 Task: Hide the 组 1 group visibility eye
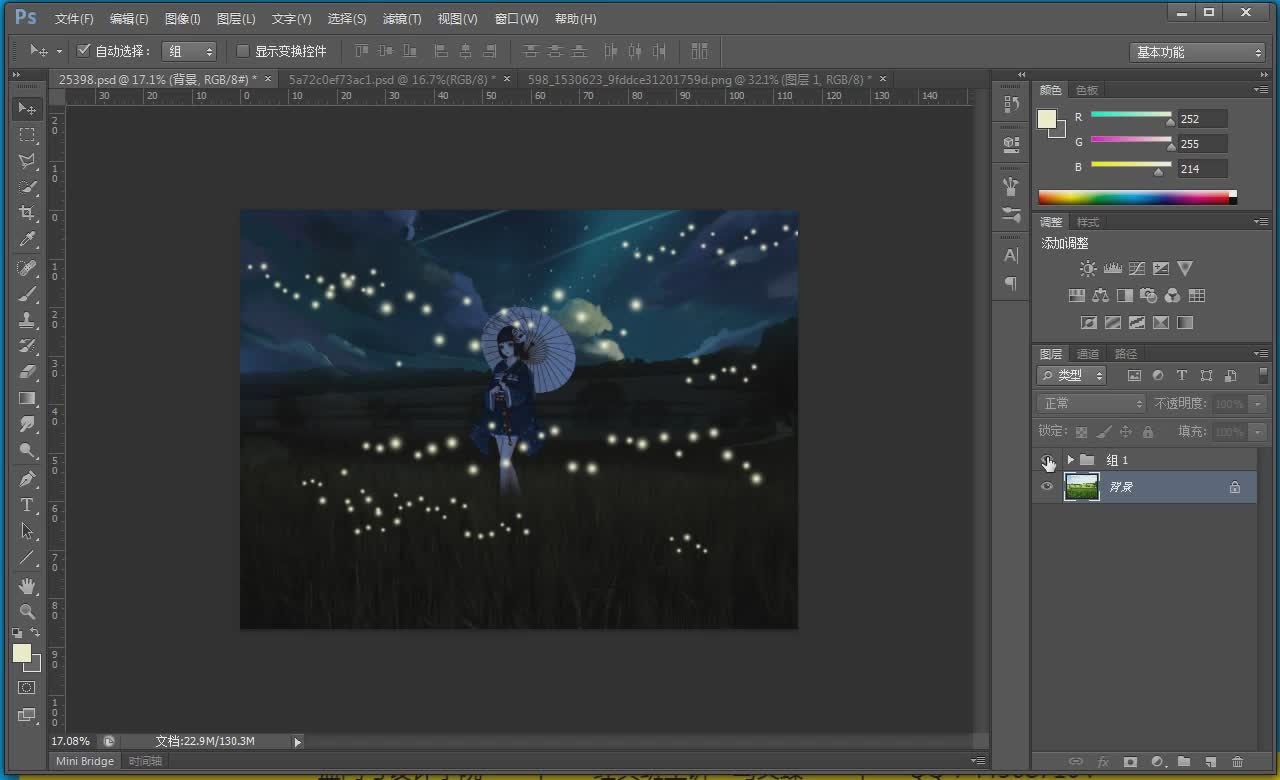(x=1047, y=460)
